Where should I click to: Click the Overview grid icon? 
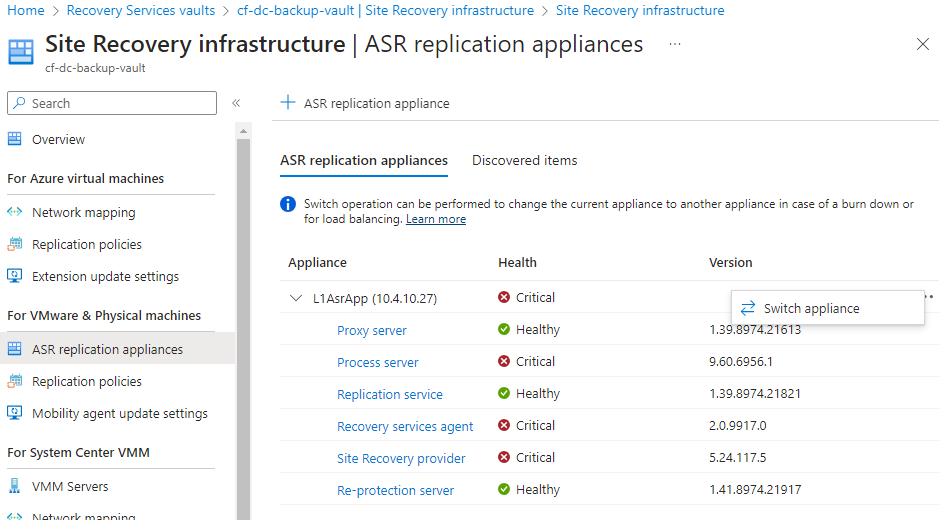point(14,139)
